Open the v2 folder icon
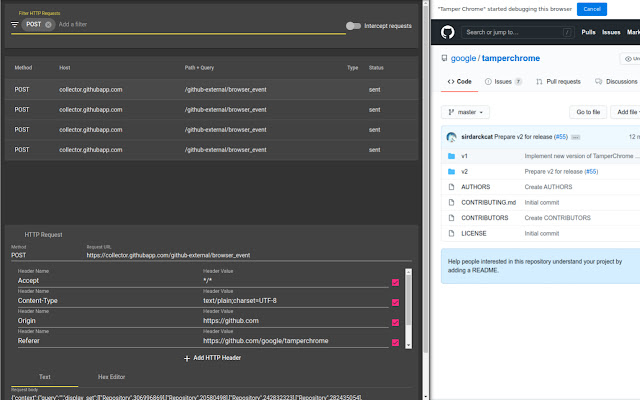640x400 pixels. 452,172
